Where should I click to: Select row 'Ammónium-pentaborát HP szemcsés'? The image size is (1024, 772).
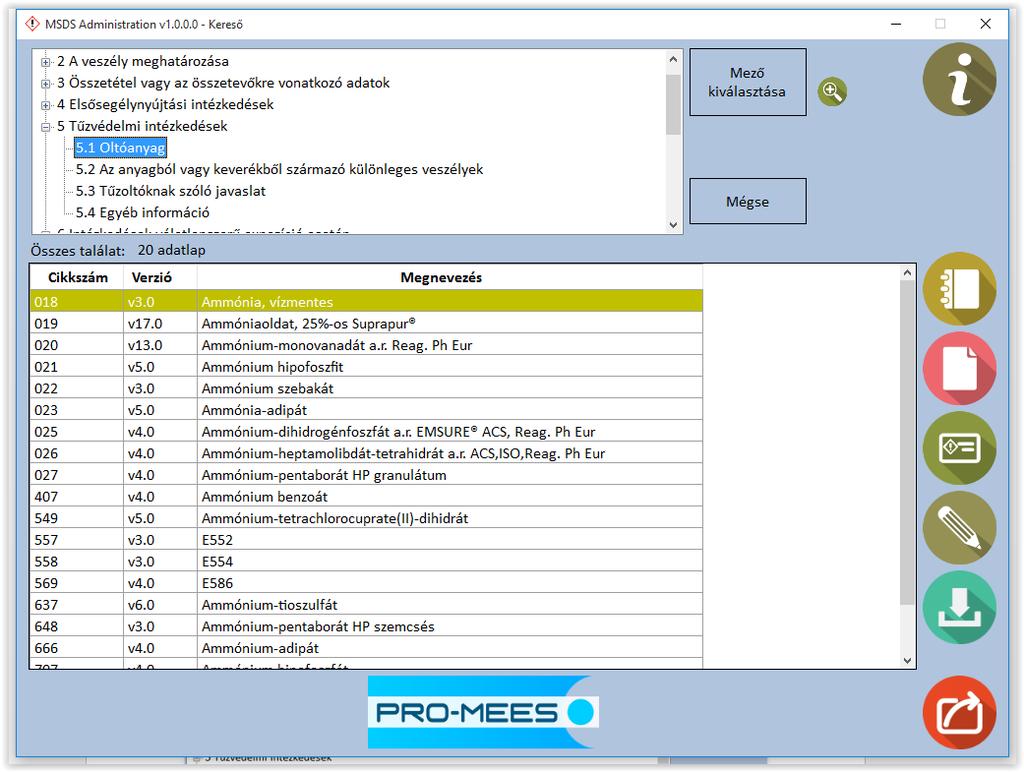[x=366, y=626]
